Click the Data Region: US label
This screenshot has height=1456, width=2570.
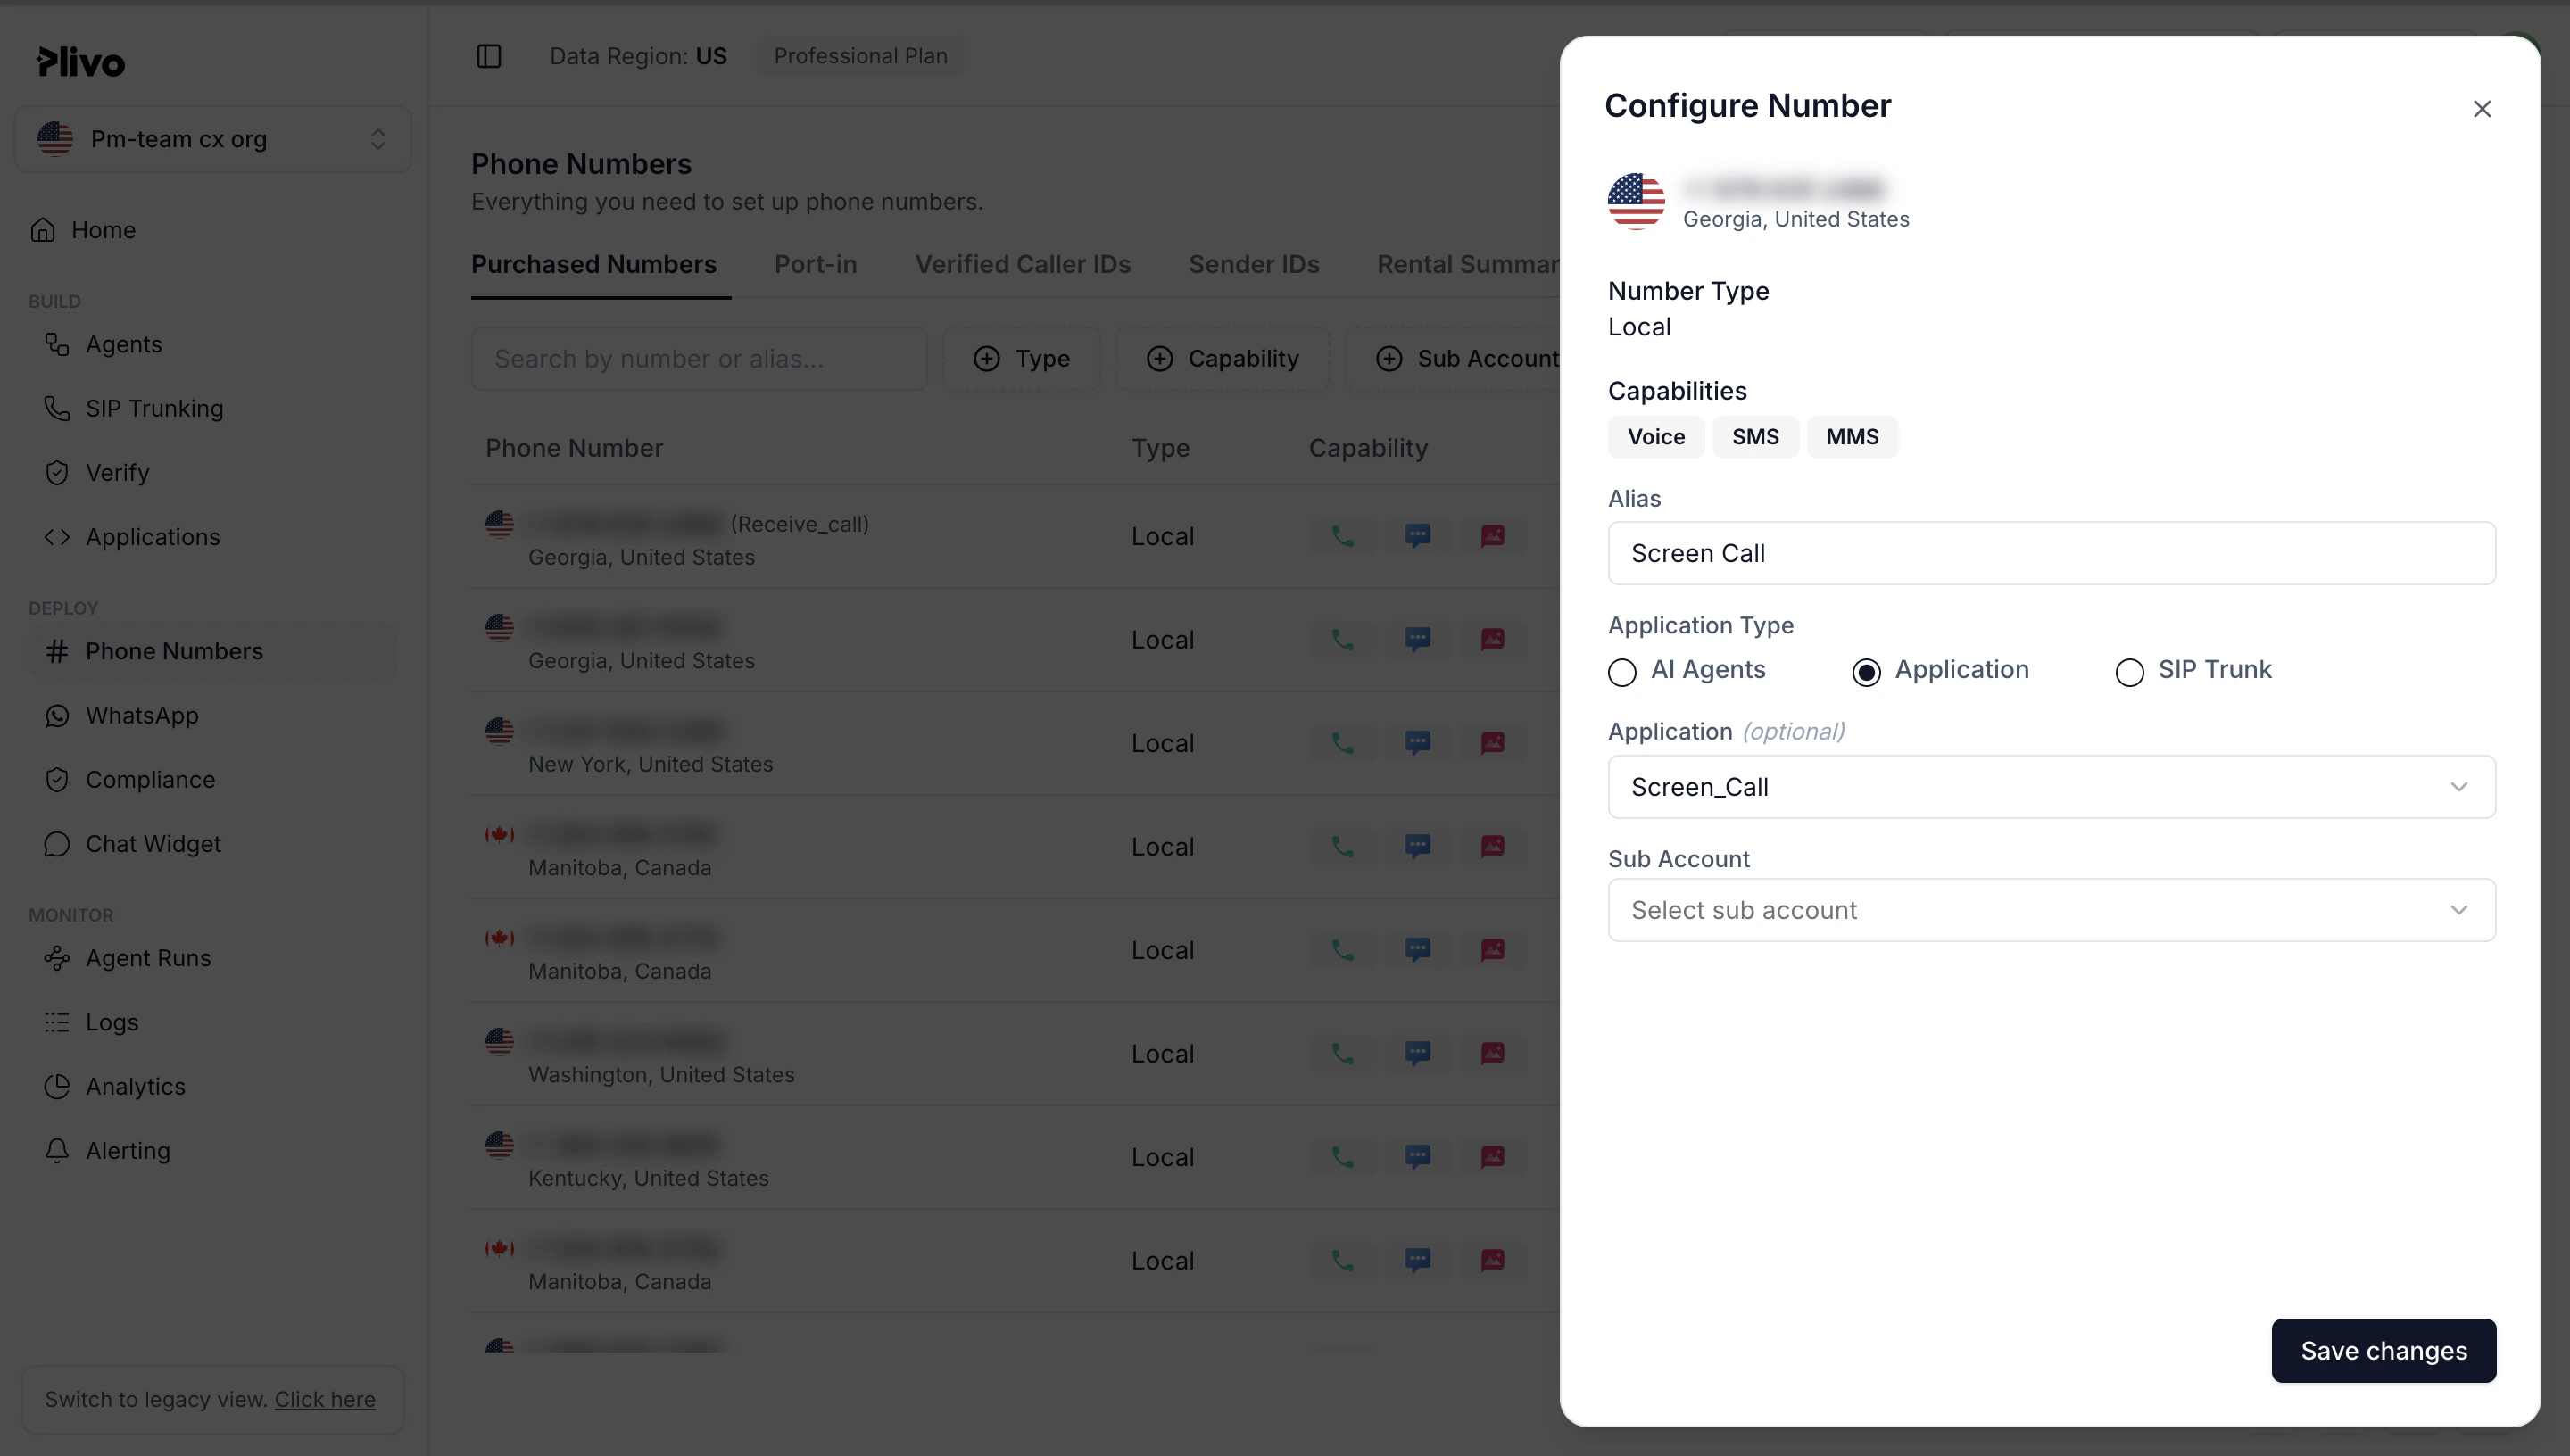pyautogui.click(x=638, y=56)
